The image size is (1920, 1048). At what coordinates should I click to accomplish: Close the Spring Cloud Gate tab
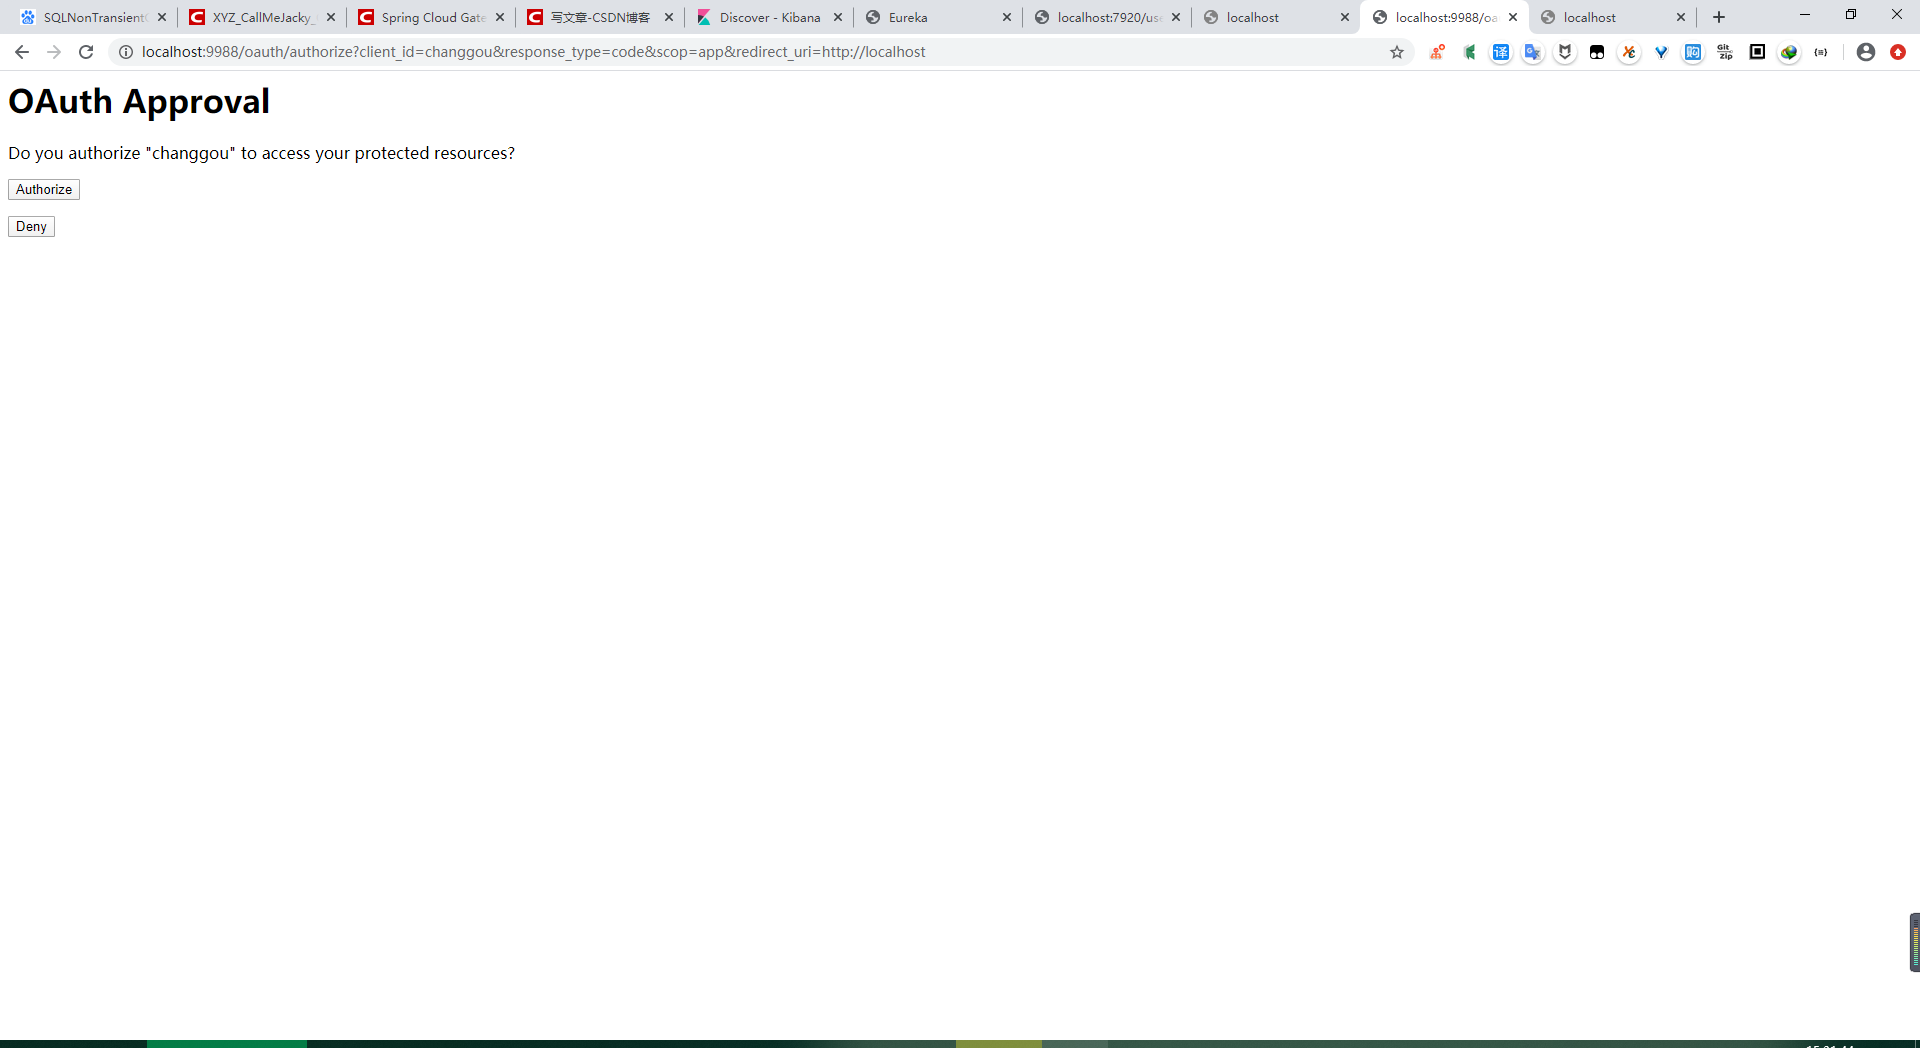tap(500, 17)
